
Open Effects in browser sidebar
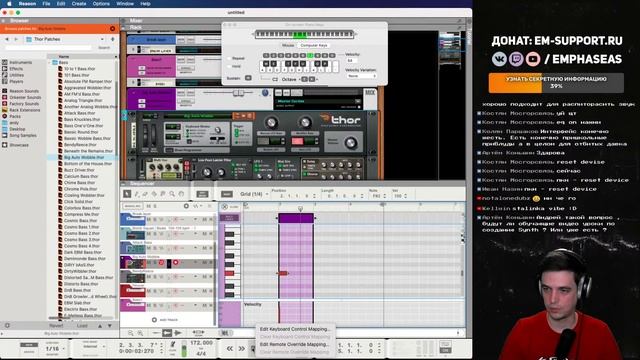[x=16, y=69]
